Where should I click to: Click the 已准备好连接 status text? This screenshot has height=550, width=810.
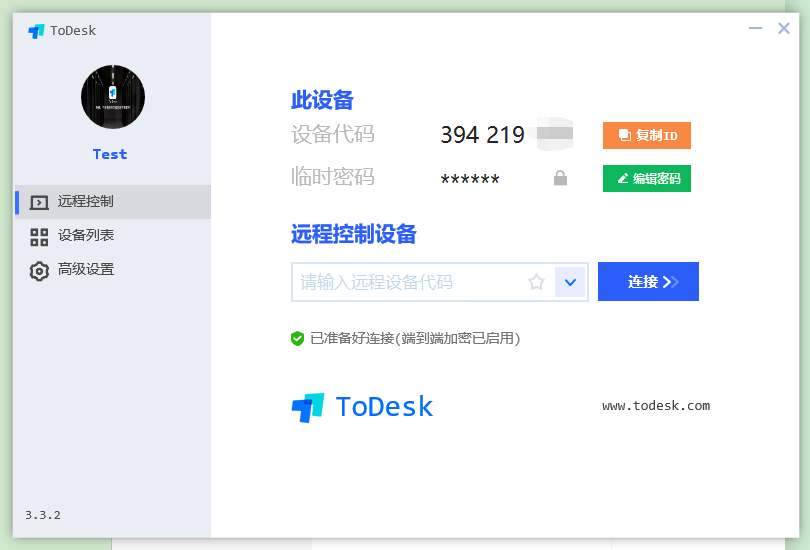coord(415,338)
